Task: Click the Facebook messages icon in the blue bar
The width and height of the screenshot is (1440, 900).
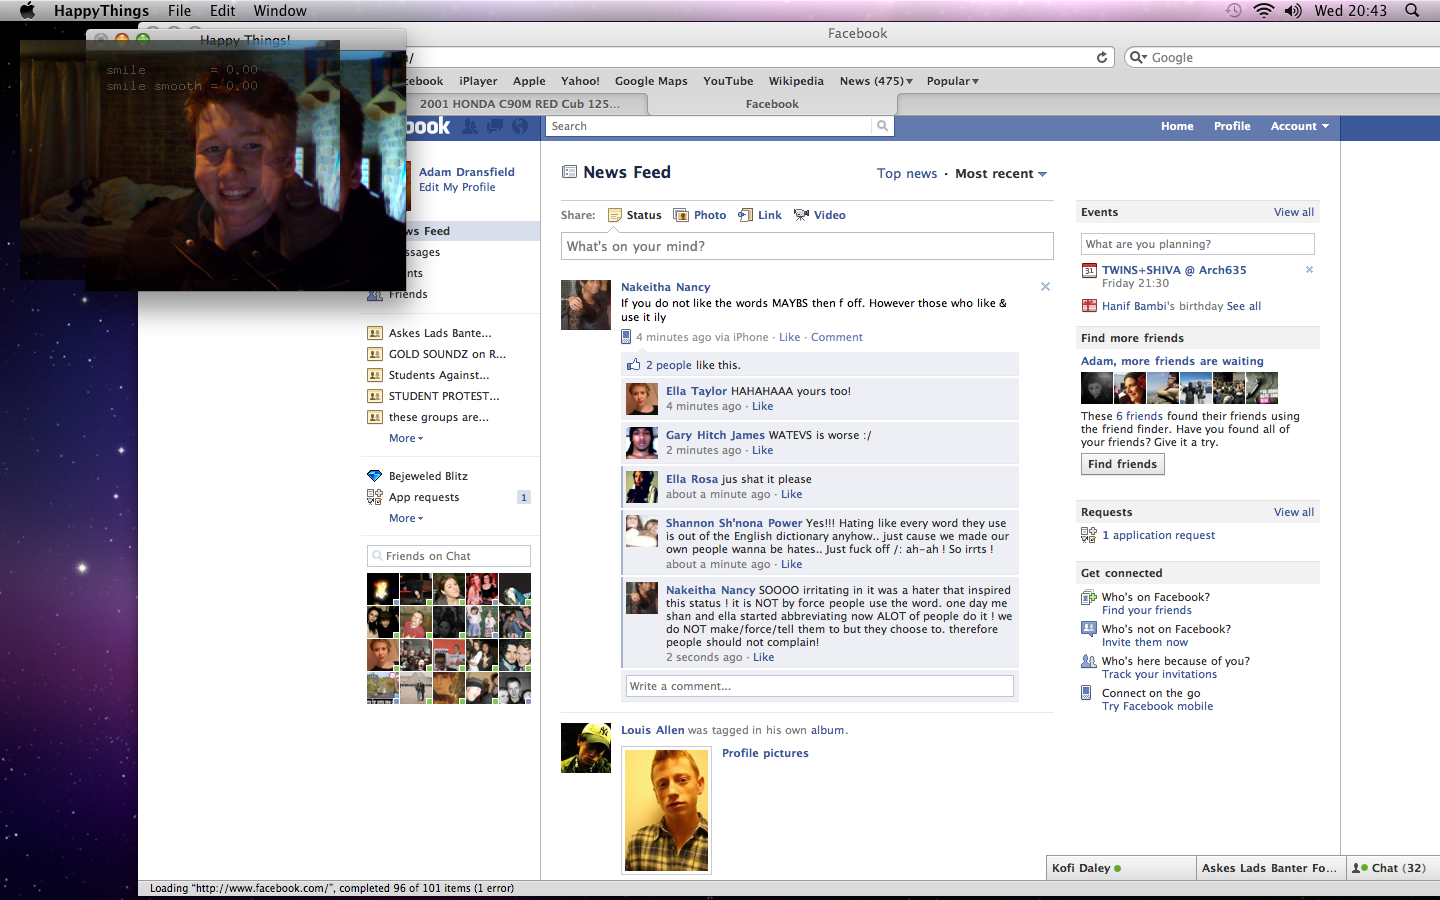Action: click(495, 126)
